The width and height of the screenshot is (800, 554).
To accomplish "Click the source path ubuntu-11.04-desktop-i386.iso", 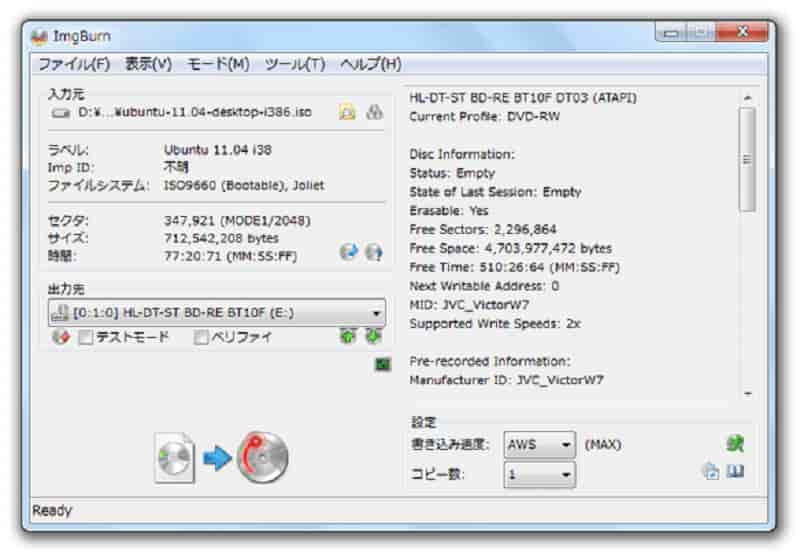I will 194,112.
